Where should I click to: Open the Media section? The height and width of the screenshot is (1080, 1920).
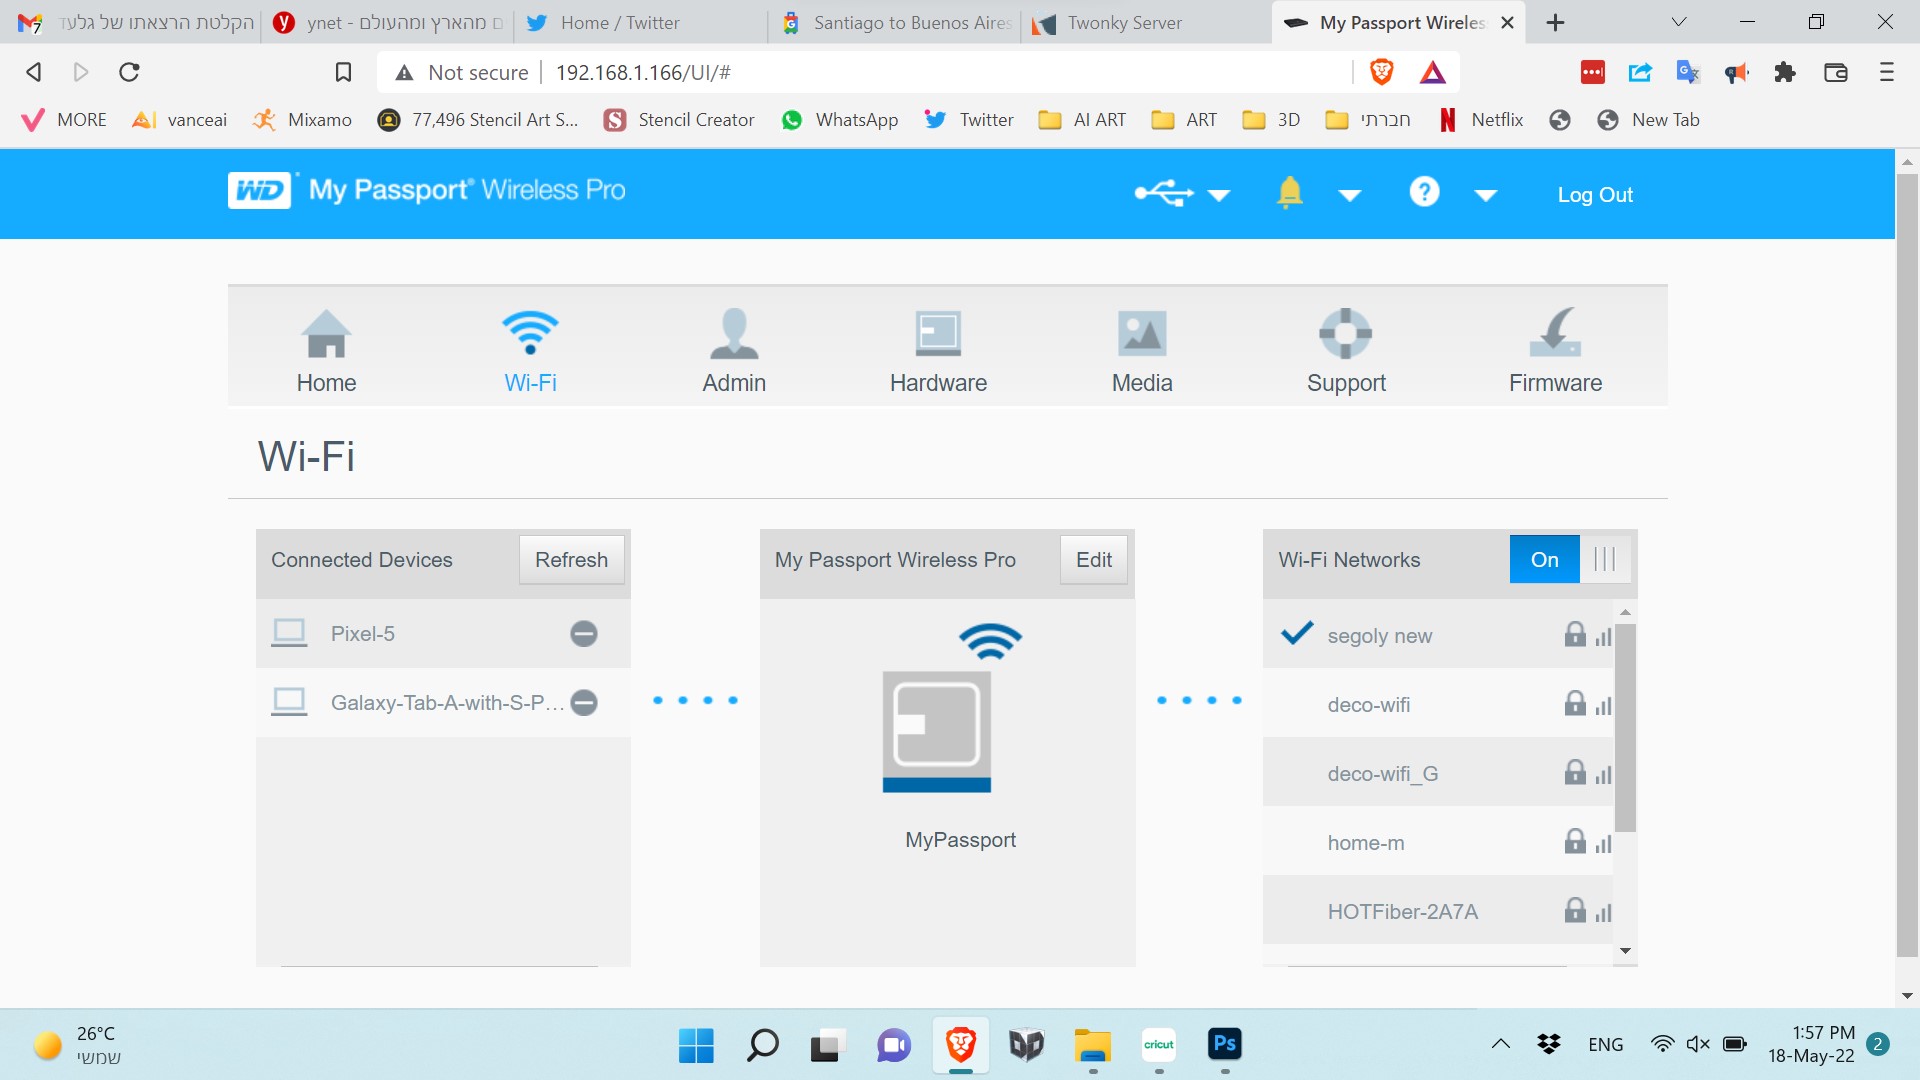(1142, 350)
